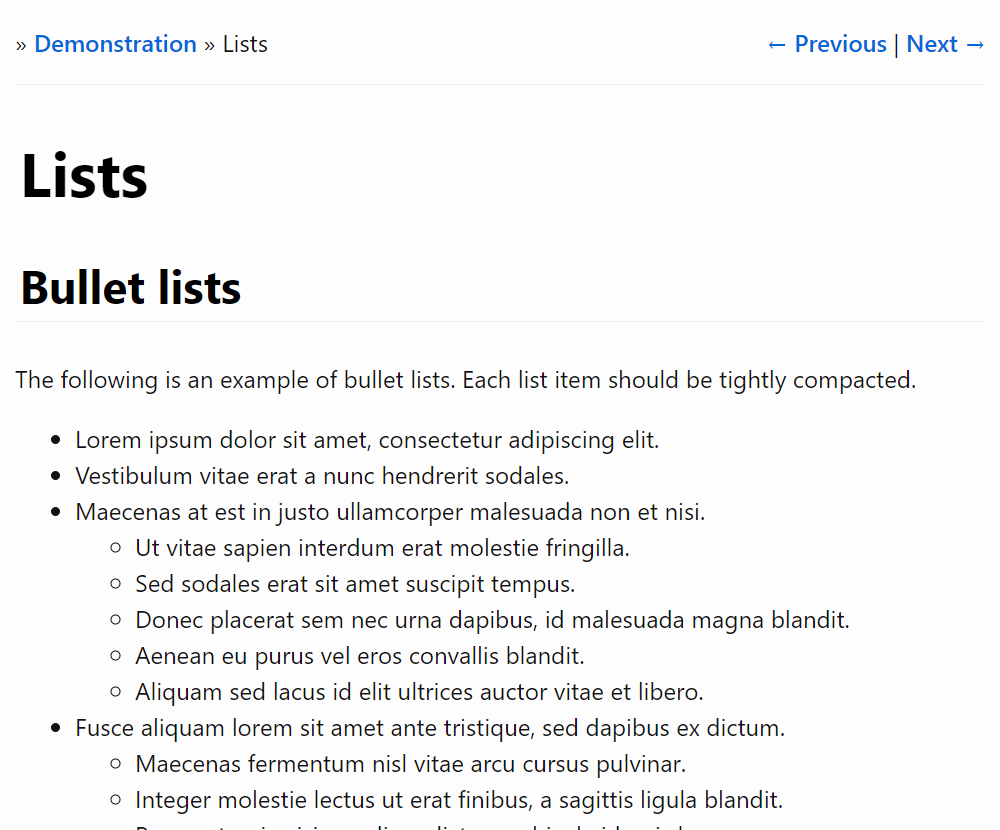
Task: Click the Lists breadcrumb text
Action: [x=245, y=44]
